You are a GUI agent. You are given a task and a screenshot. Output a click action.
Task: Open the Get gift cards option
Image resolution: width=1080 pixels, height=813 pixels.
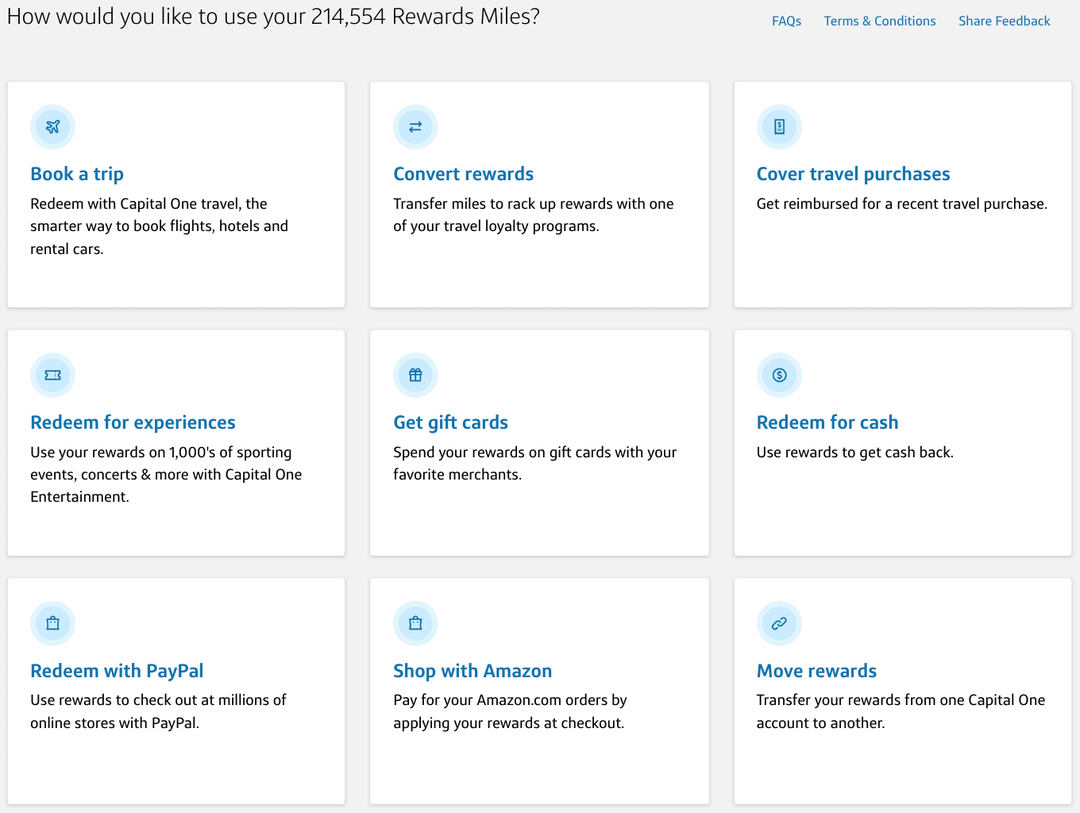tap(450, 422)
